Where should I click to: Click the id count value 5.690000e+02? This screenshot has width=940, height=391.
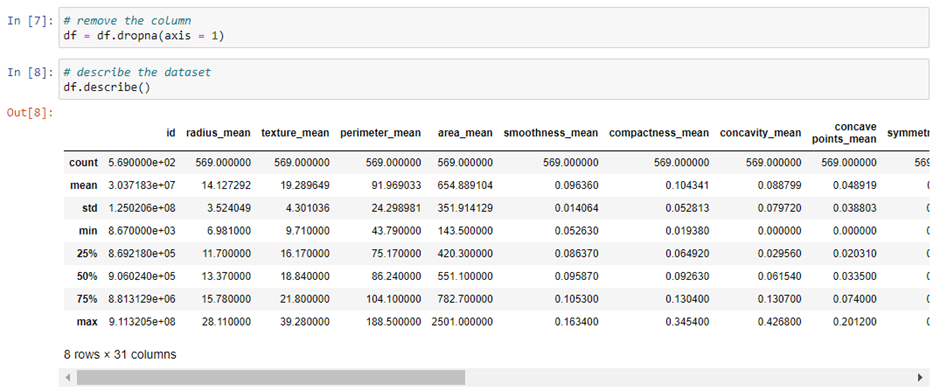point(142,163)
